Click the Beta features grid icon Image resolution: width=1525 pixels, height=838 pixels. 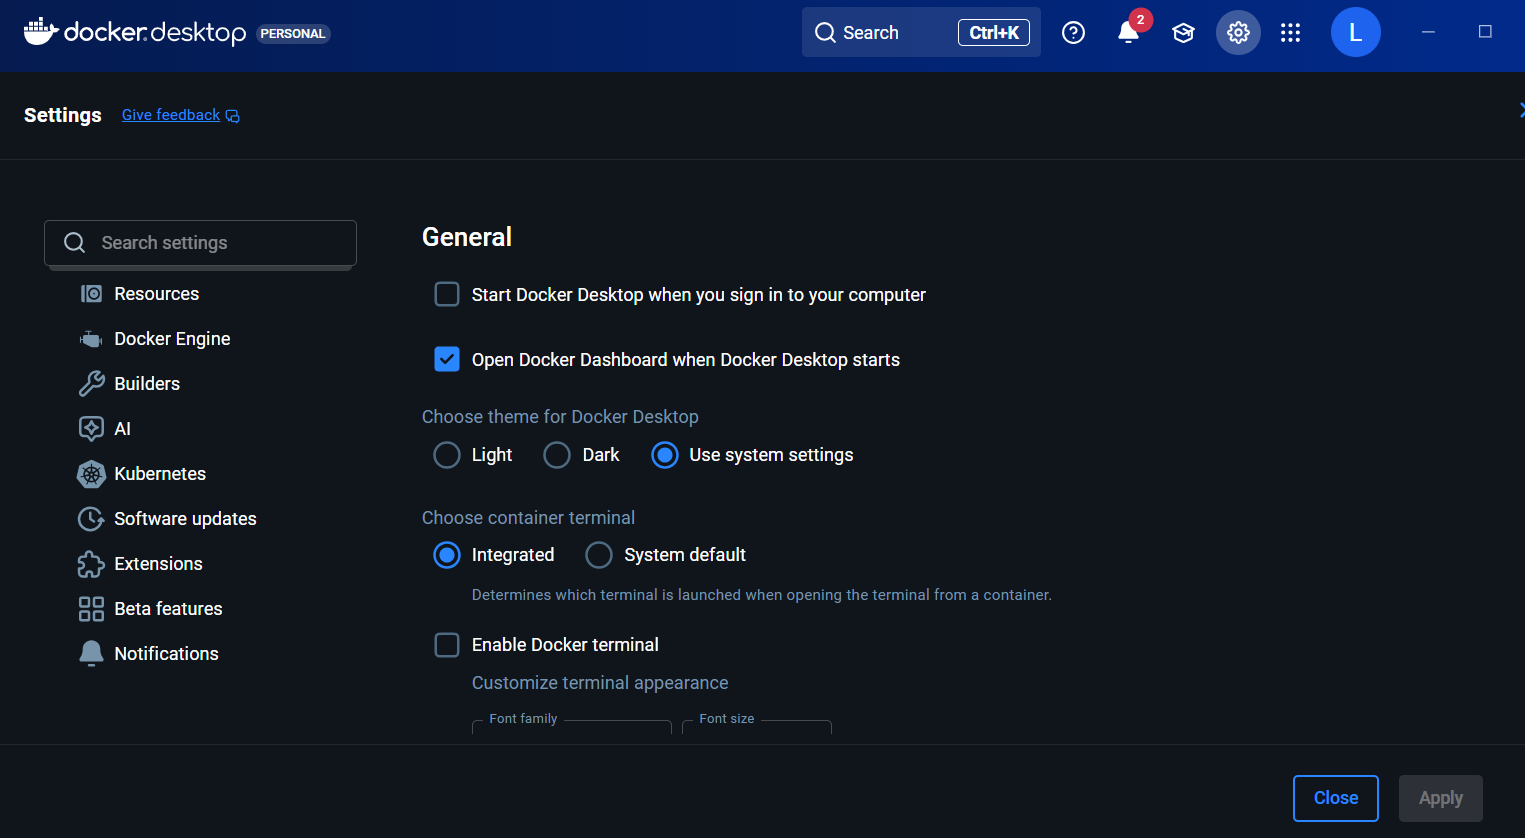[91, 609]
